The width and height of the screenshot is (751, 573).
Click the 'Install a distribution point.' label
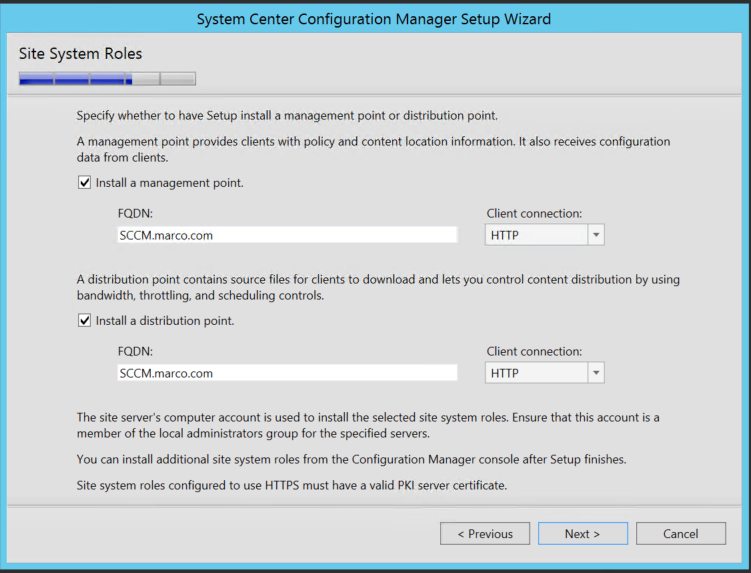(165, 321)
